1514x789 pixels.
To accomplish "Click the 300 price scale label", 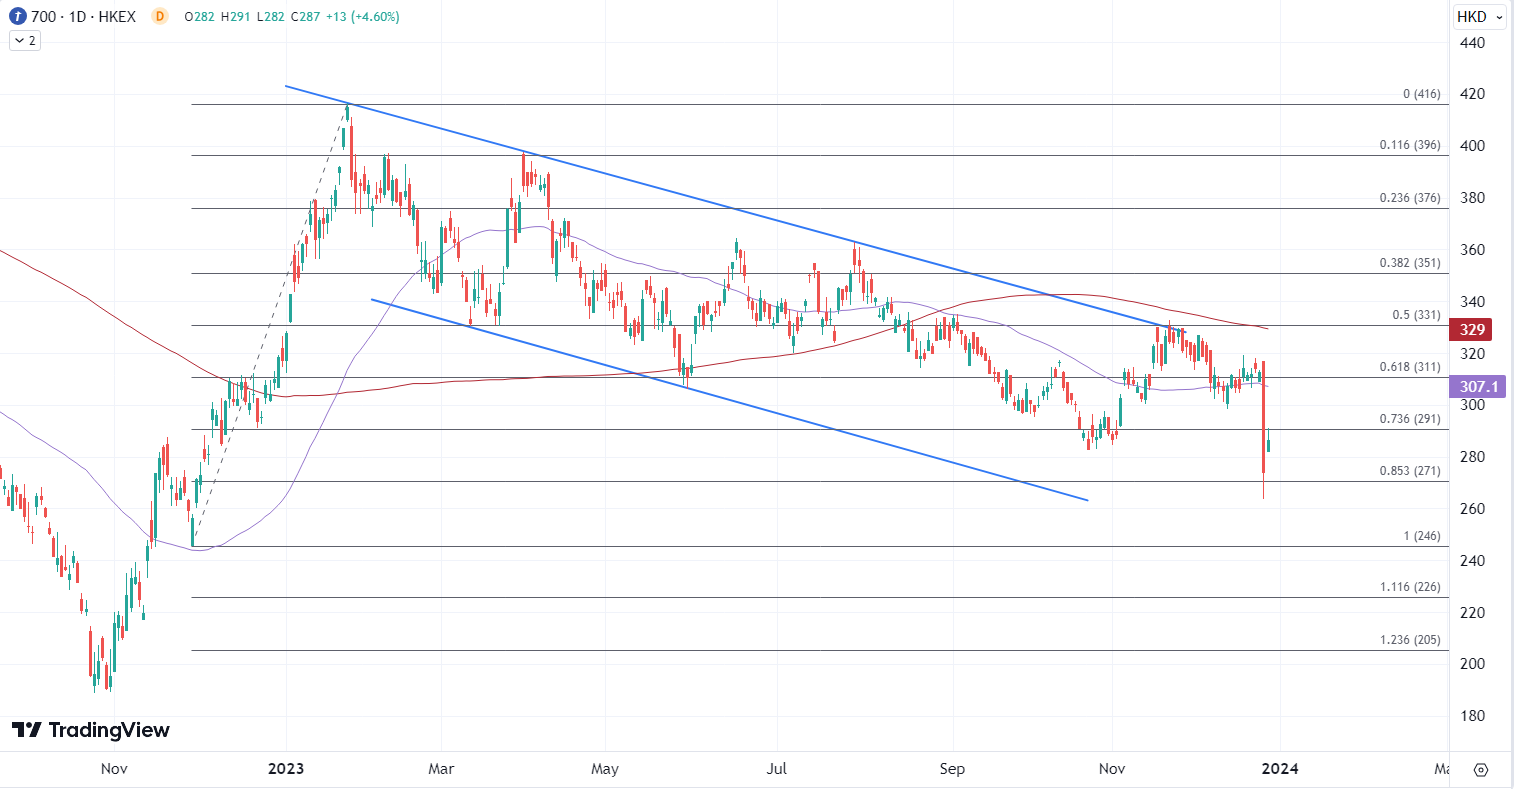I will click(x=1471, y=405).
